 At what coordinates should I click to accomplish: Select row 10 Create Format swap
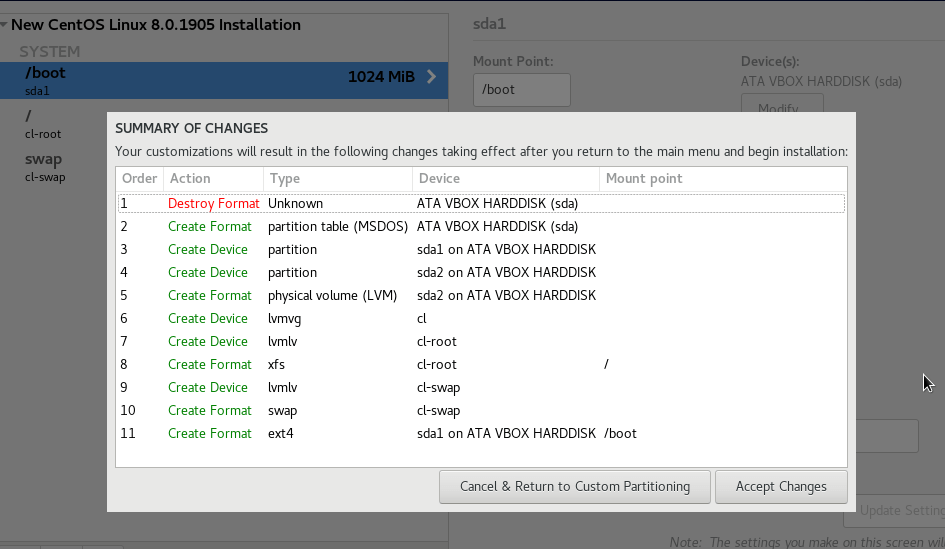click(x=482, y=410)
